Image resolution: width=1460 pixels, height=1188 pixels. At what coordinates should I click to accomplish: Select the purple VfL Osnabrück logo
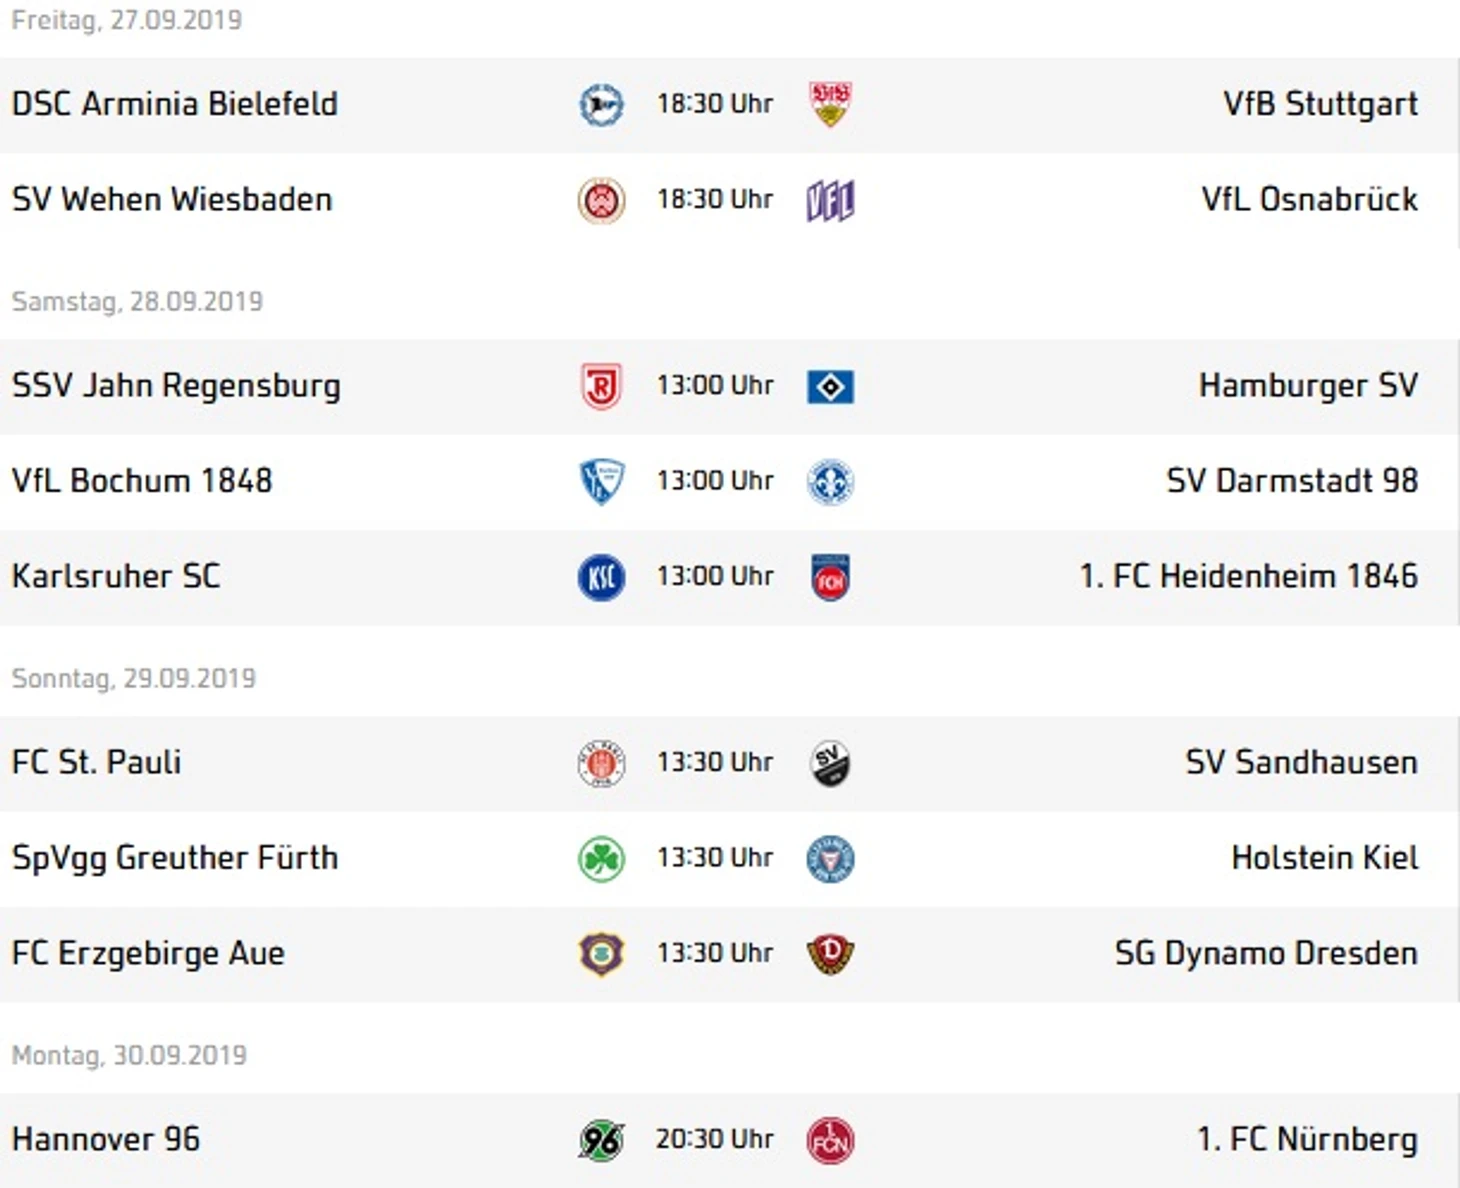(x=830, y=200)
